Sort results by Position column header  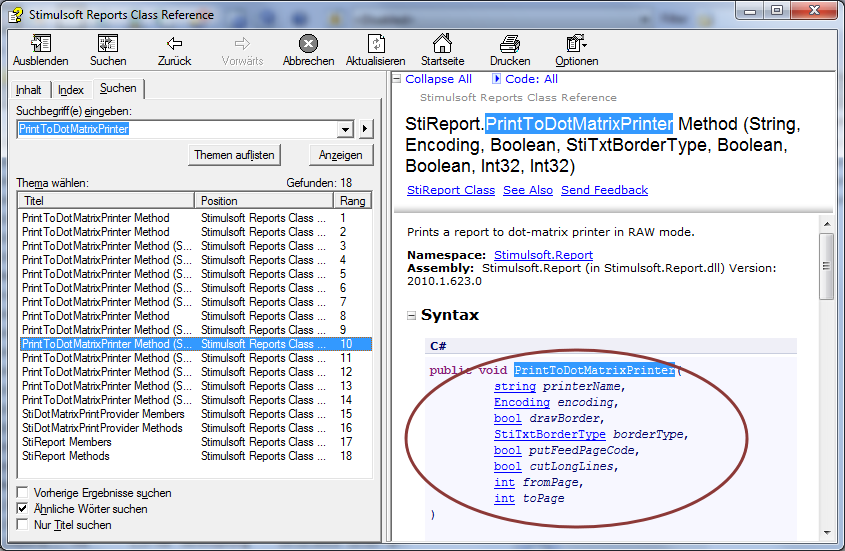[264, 201]
